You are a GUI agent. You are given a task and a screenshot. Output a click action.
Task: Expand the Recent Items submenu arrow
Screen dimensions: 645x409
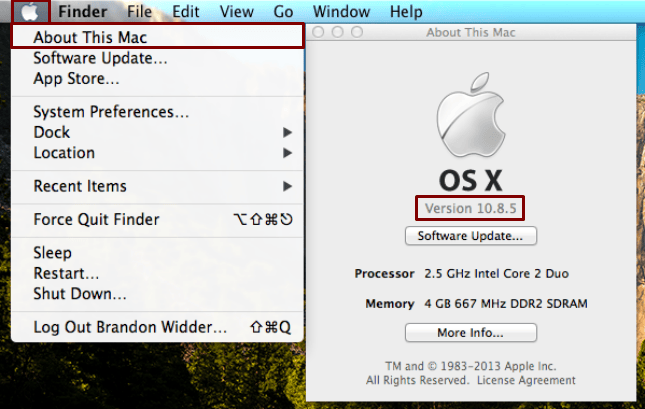click(288, 186)
